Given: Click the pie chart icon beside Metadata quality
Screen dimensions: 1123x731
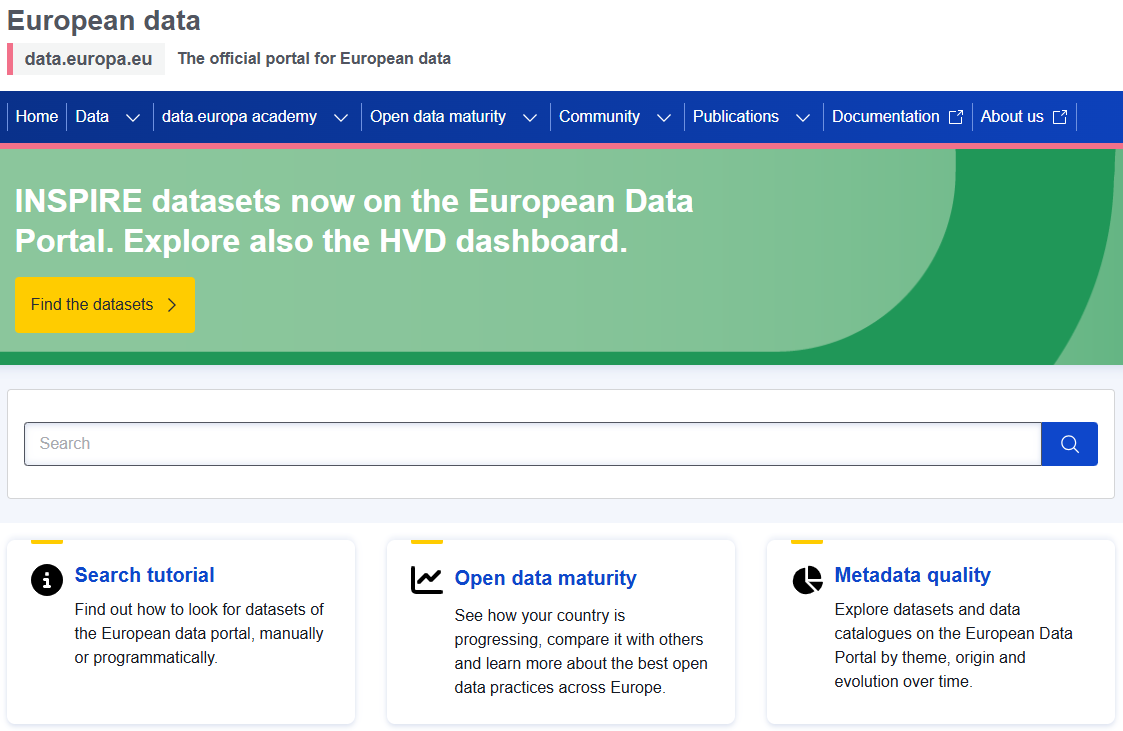Looking at the screenshot, I should coord(807,580).
